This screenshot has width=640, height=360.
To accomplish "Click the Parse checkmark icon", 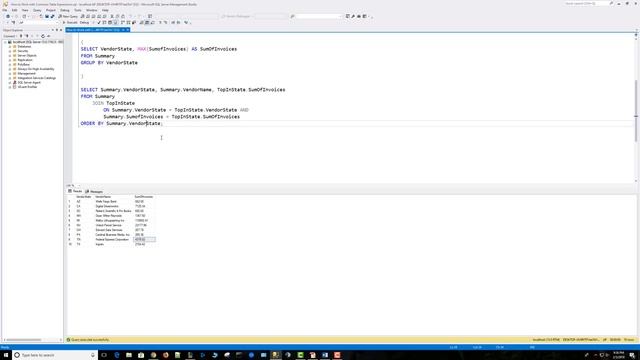I will click(x=99, y=22).
